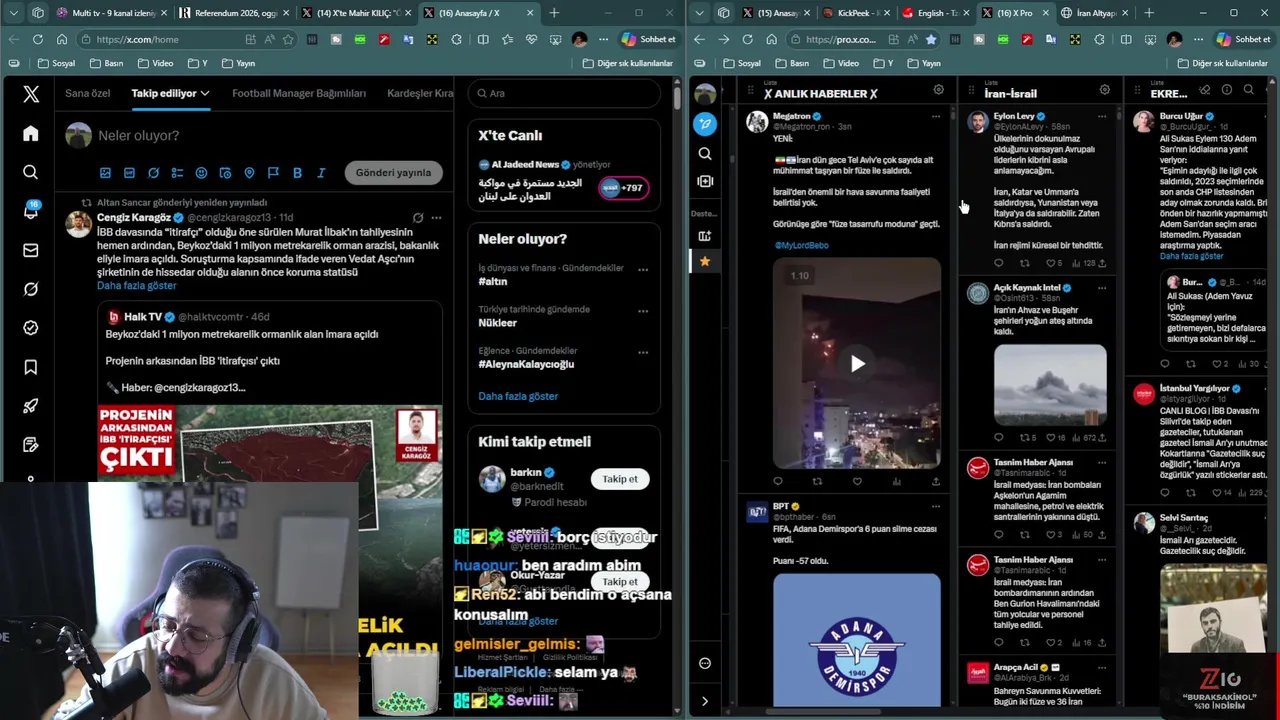This screenshot has width=1280, height=720.
Task: Click Daha fazla göster under trends list
Action: [x=518, y=396]
